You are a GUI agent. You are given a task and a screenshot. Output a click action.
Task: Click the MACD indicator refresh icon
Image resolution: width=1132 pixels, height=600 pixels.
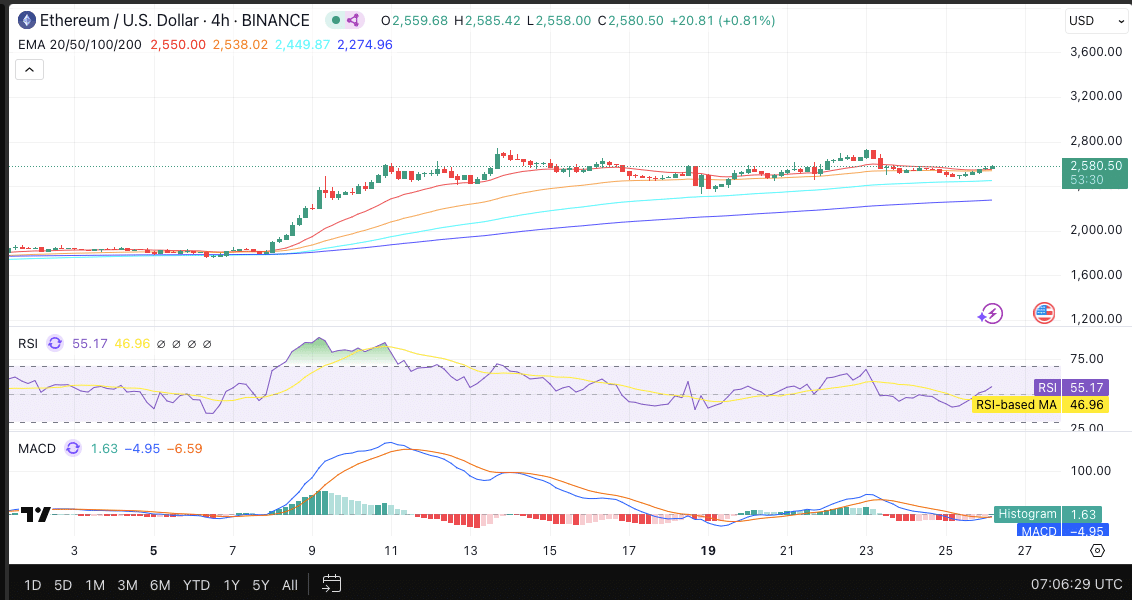coord(73,448)
